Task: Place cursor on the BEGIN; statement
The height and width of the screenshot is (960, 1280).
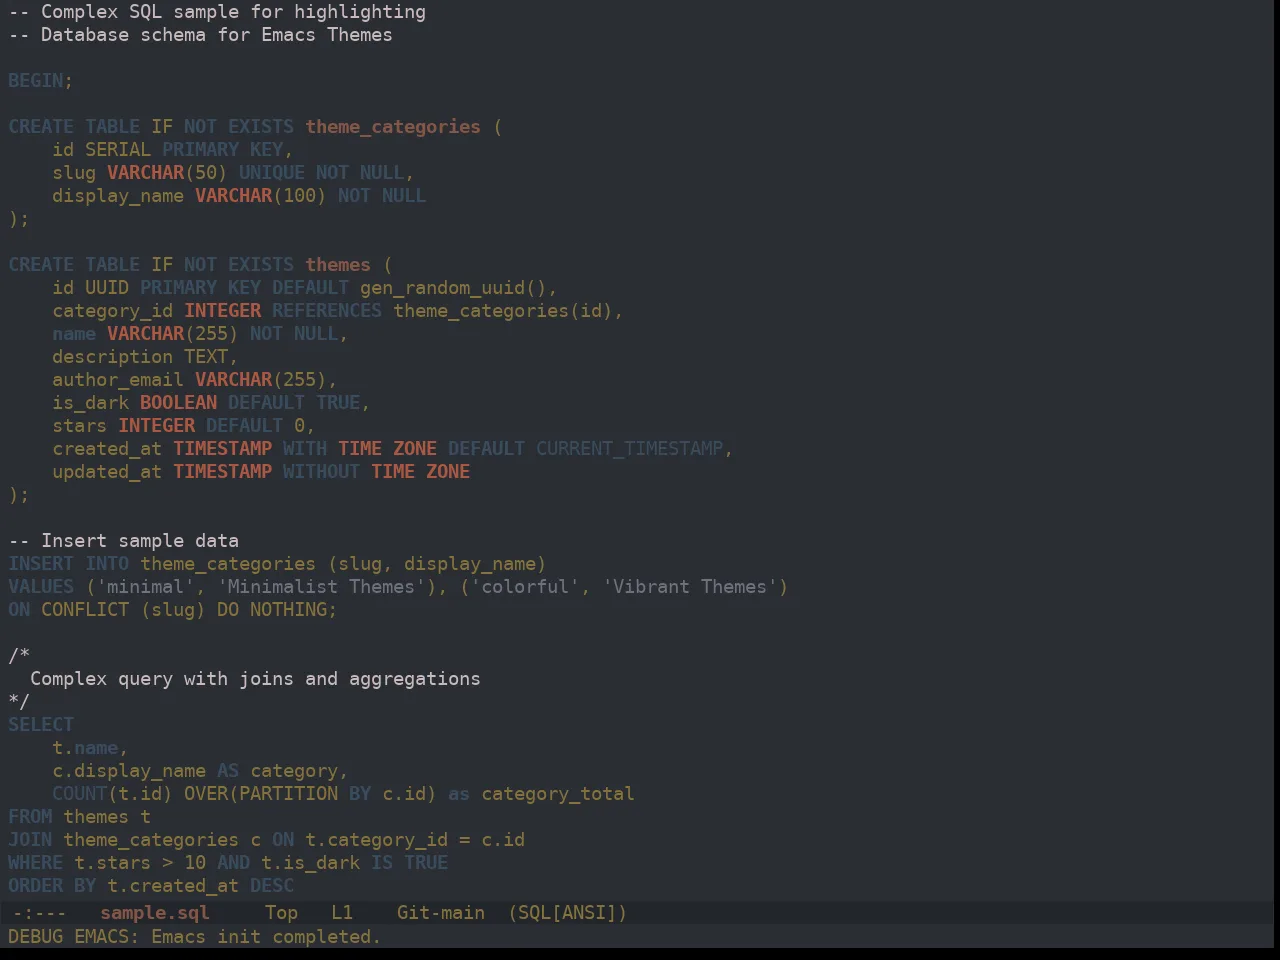Action: pyautogui.click(x=40, y=80)
